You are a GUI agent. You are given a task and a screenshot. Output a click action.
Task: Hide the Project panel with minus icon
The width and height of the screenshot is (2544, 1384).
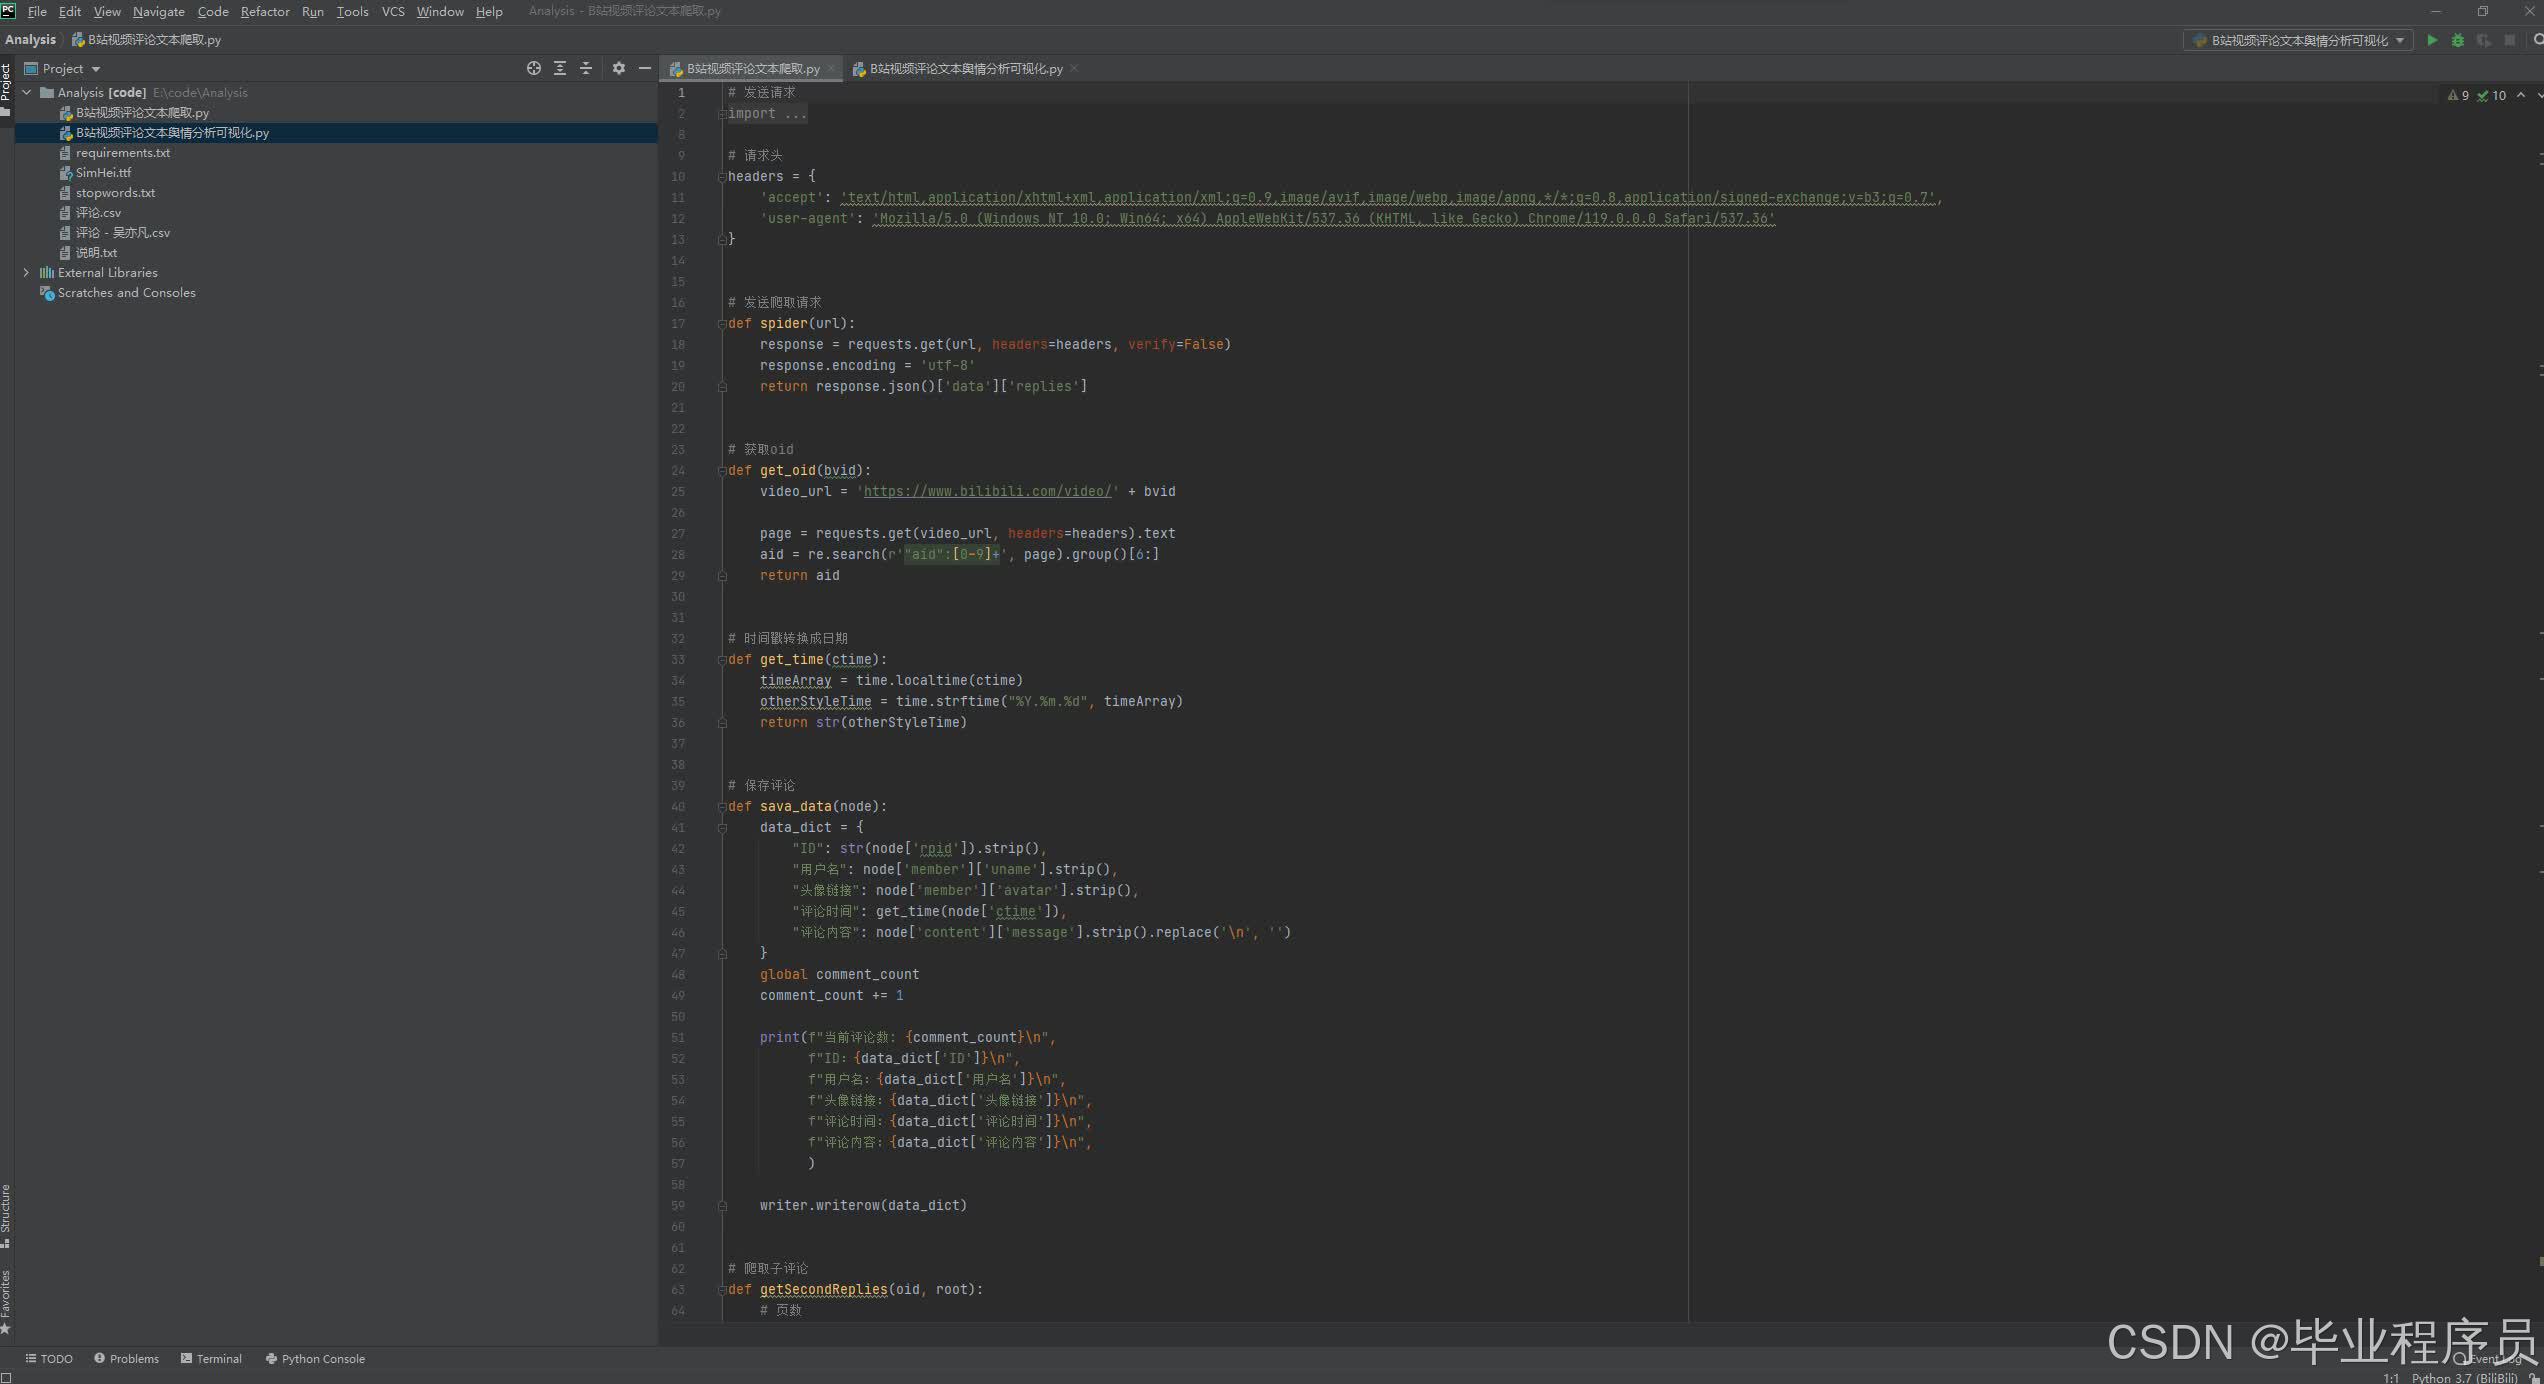(x=645, y=68)
